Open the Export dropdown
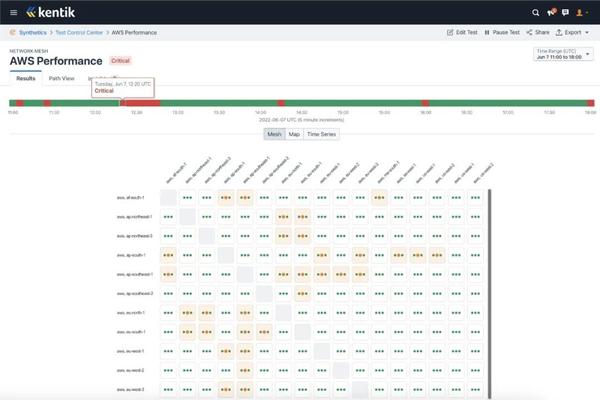Screen dimensions: 600x400 pyautogui.click(x=572, y=33)
